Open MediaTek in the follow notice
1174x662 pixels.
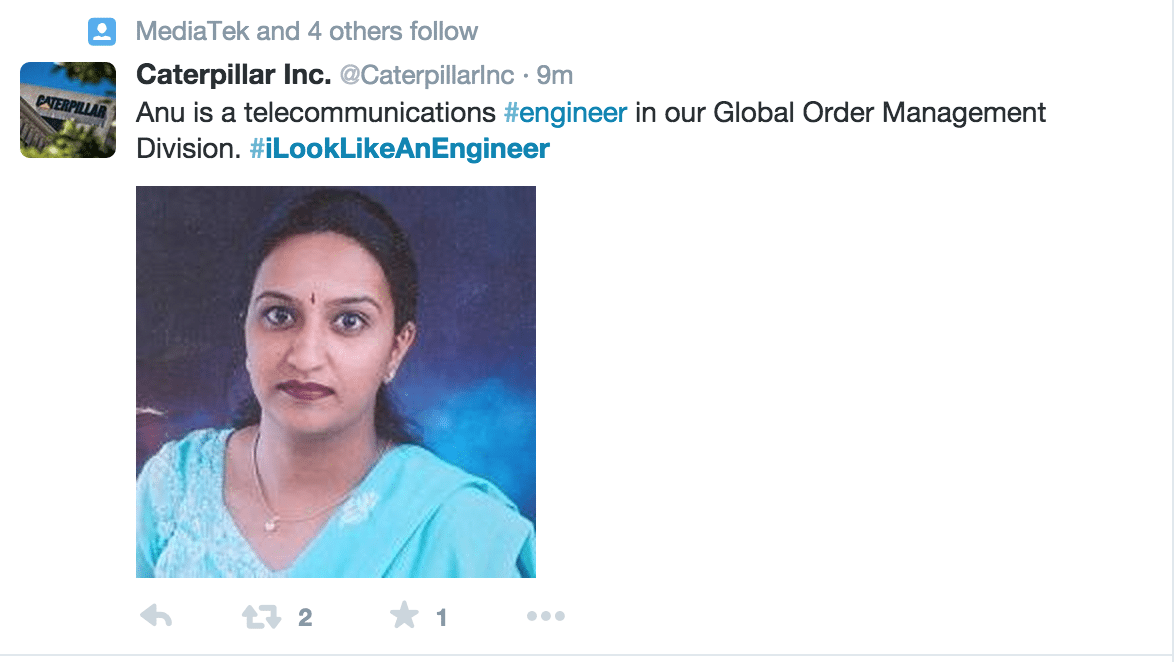pos(192,32)
